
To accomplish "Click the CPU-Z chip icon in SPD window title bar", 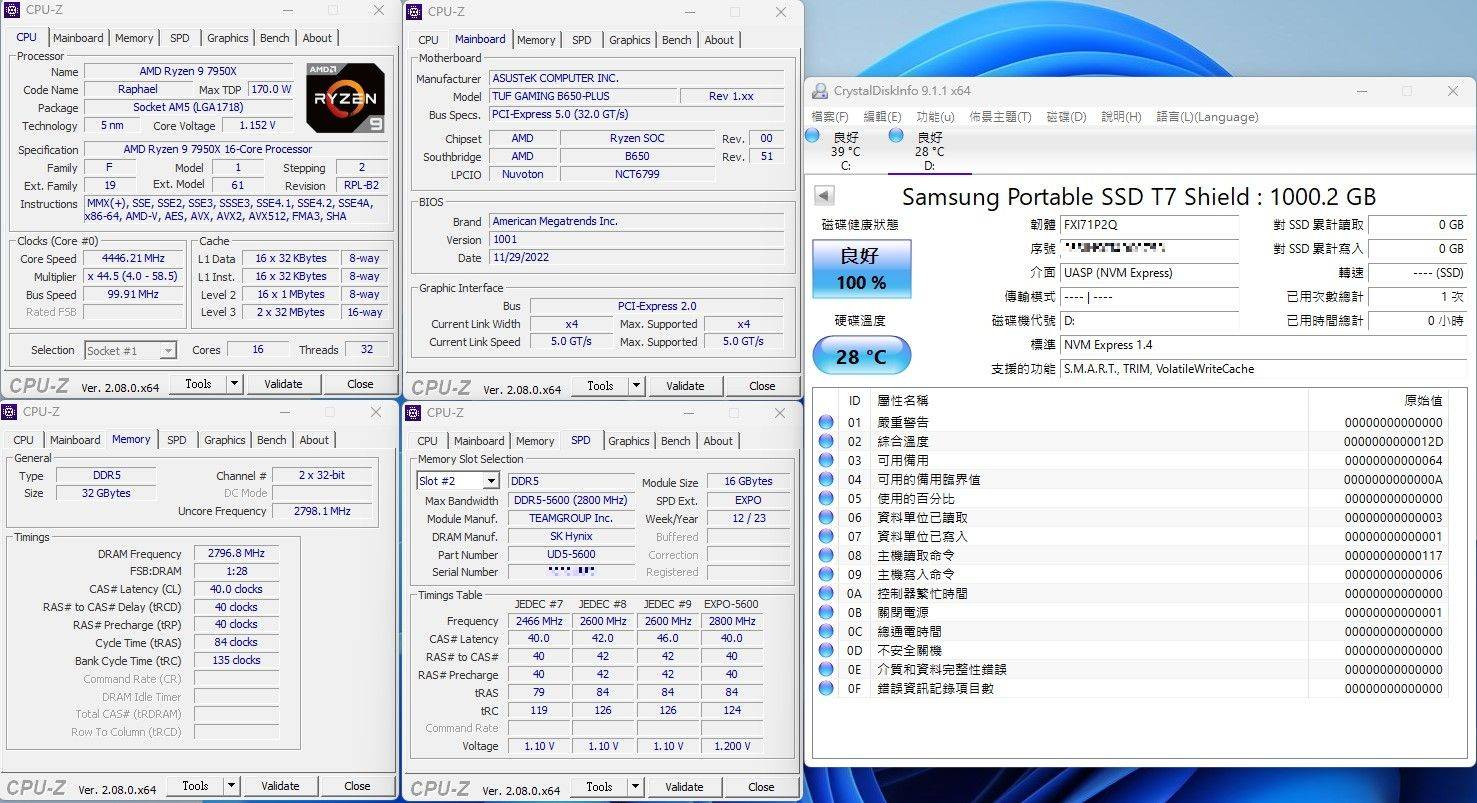I will pyautogui.click(x=413, y=412).
